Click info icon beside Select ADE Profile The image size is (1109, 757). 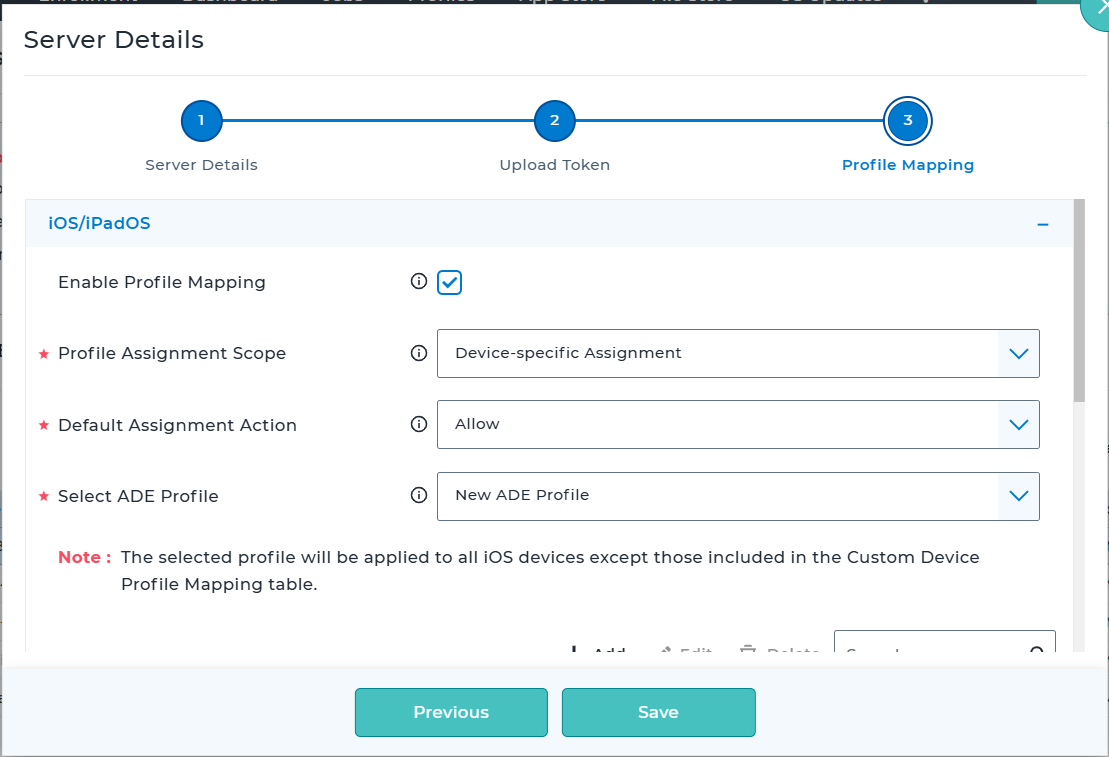click(x=419, y=495)
